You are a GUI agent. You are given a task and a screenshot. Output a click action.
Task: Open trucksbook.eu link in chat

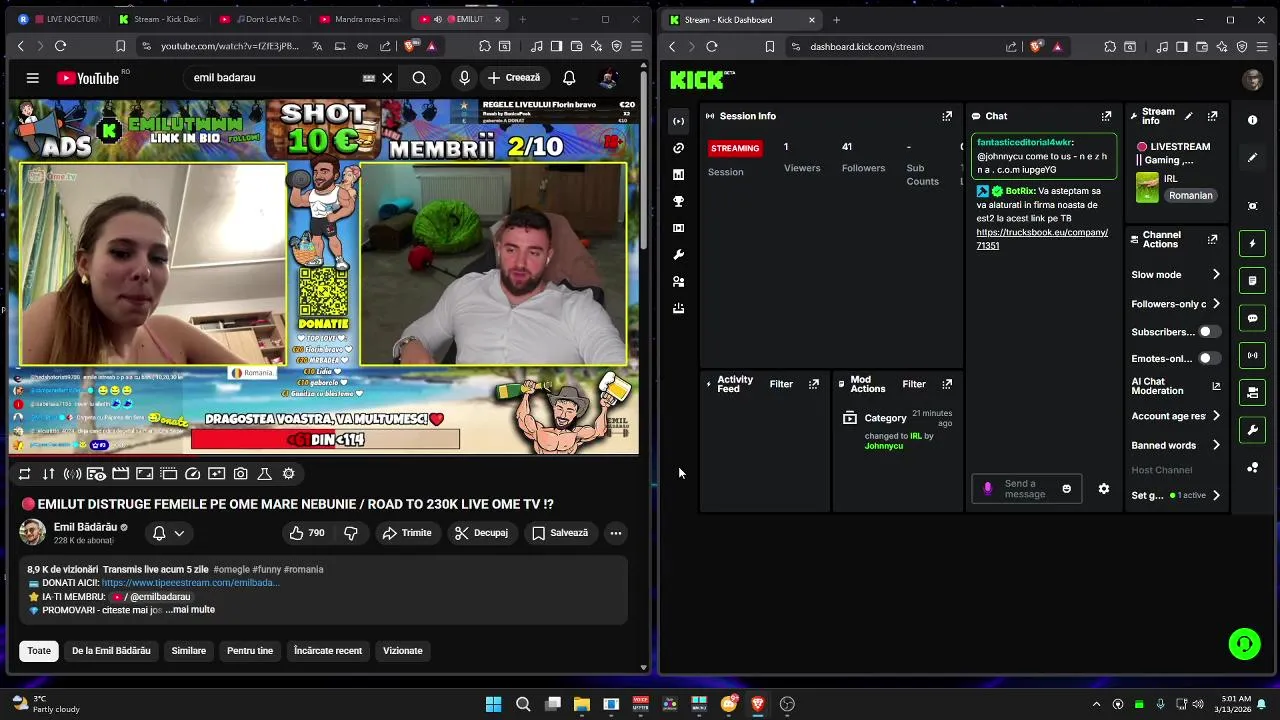(1042, 238)
